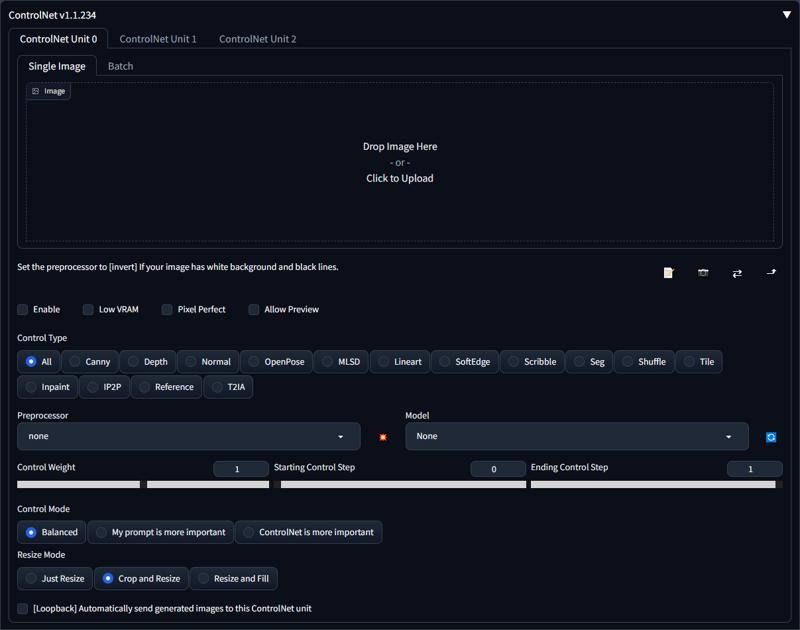This screenshot has width=800, height=630.
Task: Click the Starting Control Step value field
Action: pos(497,469)
